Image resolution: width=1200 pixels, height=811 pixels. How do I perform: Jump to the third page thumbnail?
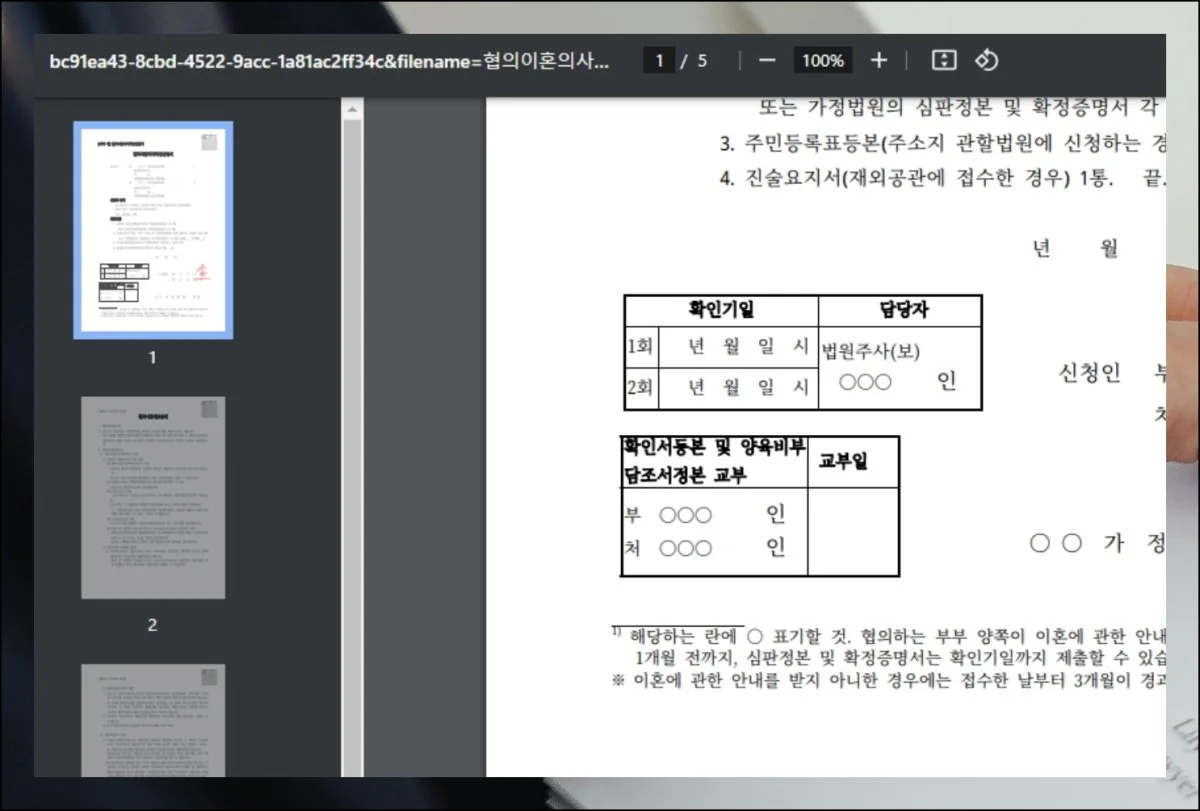click(153, 720)
